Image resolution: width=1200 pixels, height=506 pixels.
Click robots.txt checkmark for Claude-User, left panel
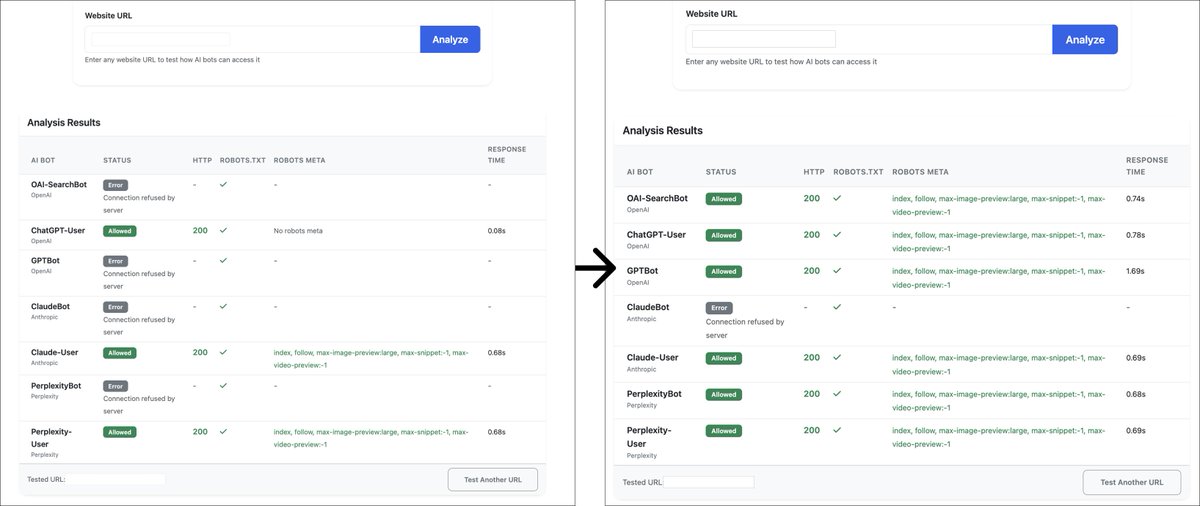click(224, 352)
